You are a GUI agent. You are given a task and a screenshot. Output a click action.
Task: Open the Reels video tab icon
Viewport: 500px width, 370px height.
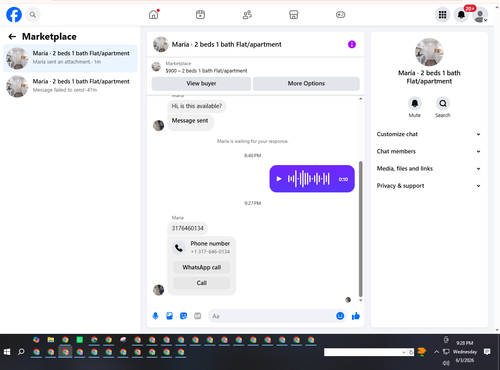pos(200,15)
